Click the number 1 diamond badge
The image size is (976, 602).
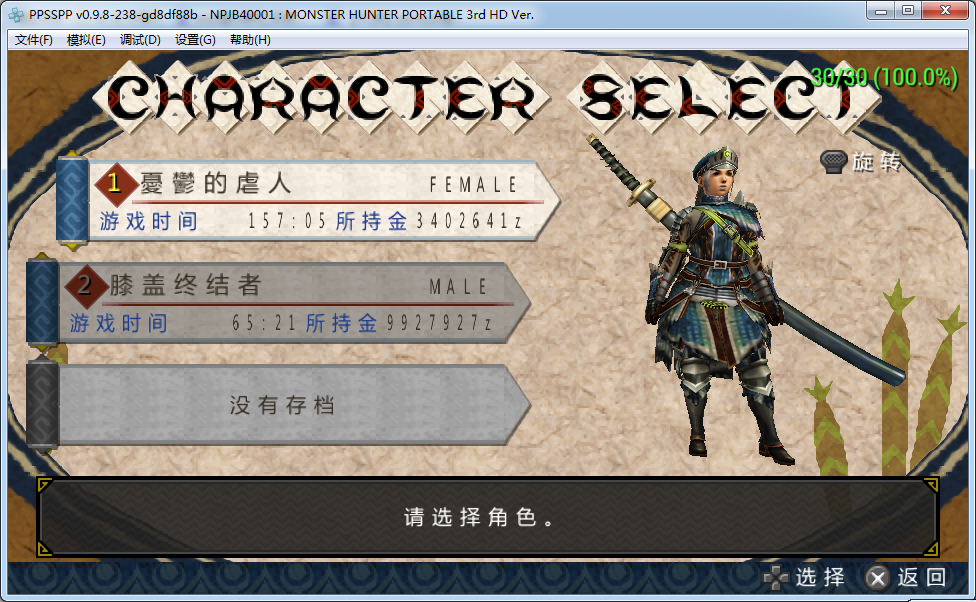coord(115,183)
